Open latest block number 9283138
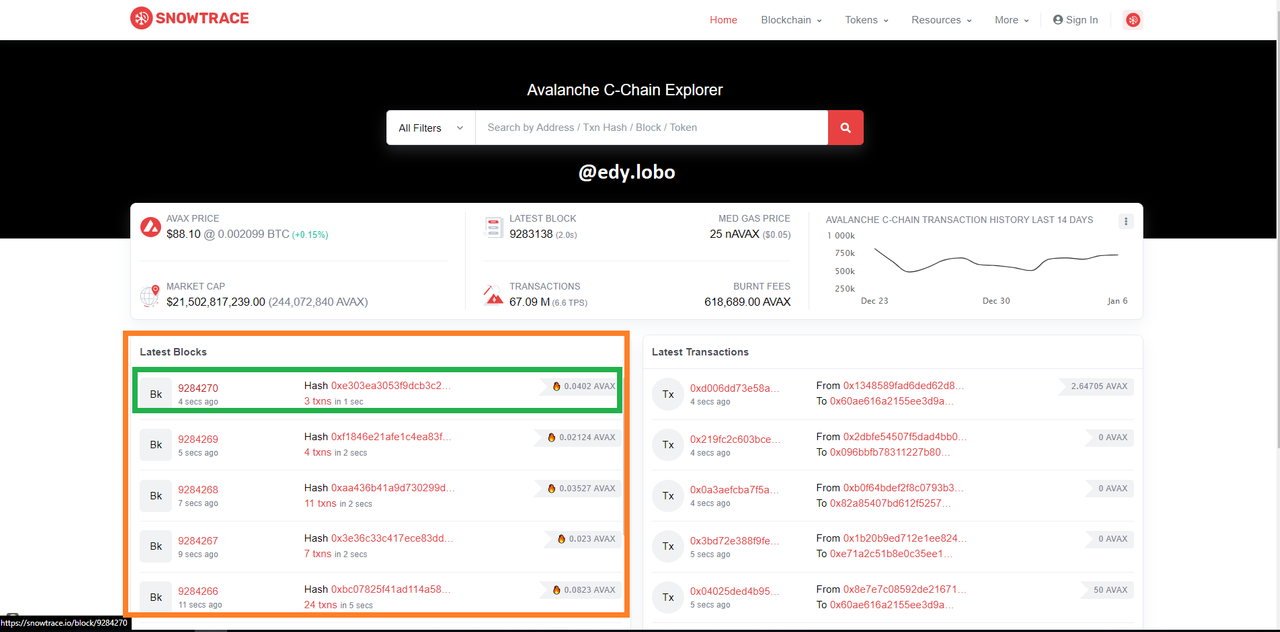This screenshot has width=1280, height=632. (x=530, y=234)
